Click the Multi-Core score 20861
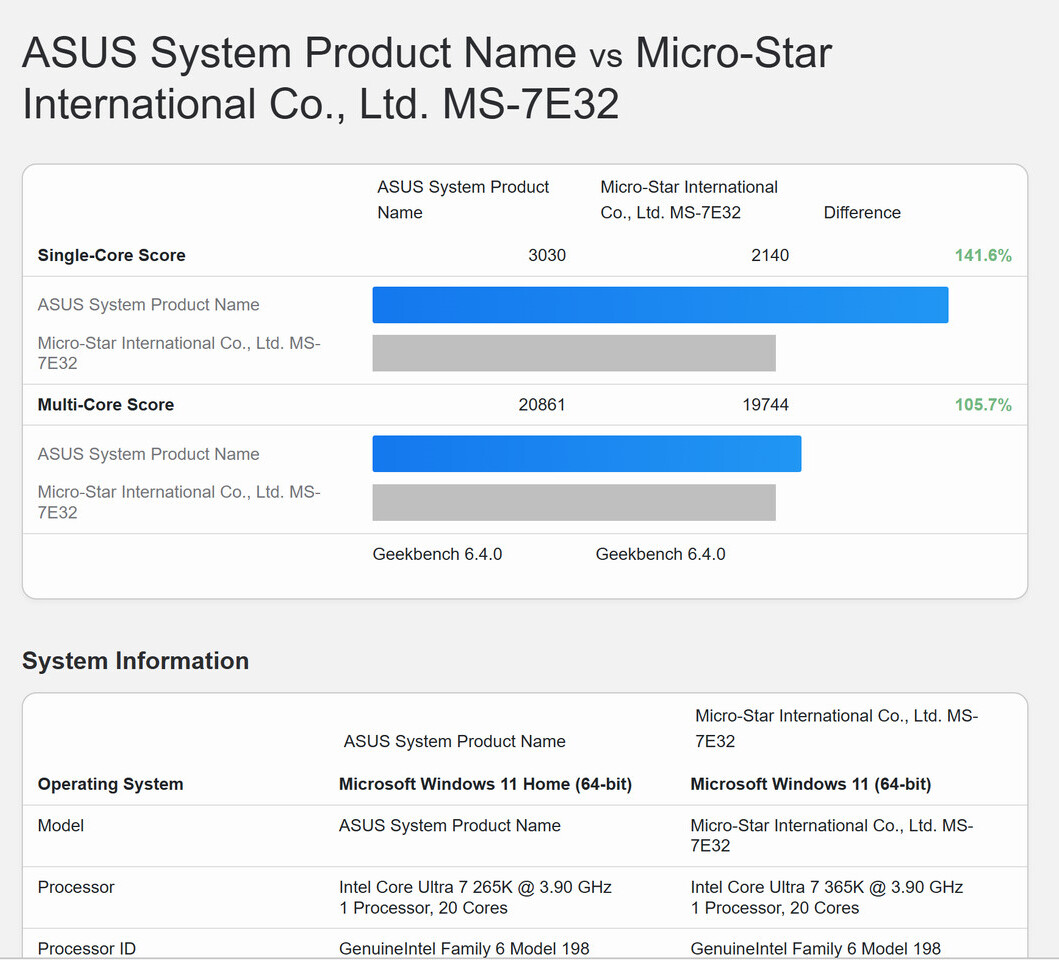1059x960 pixels. point(541,404)
